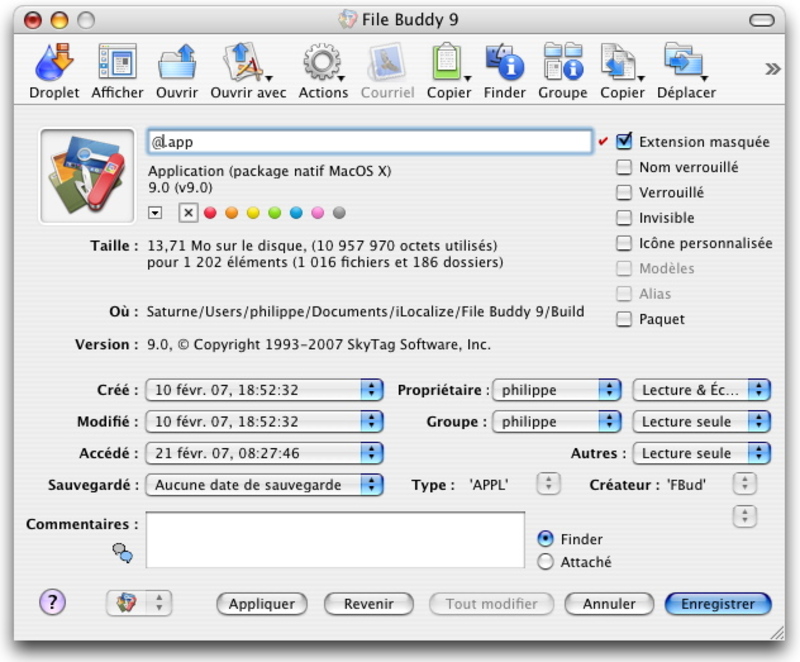The image size is (800, 662).
Task: Click the Courriel stamp icon
Action: (387, 62)
